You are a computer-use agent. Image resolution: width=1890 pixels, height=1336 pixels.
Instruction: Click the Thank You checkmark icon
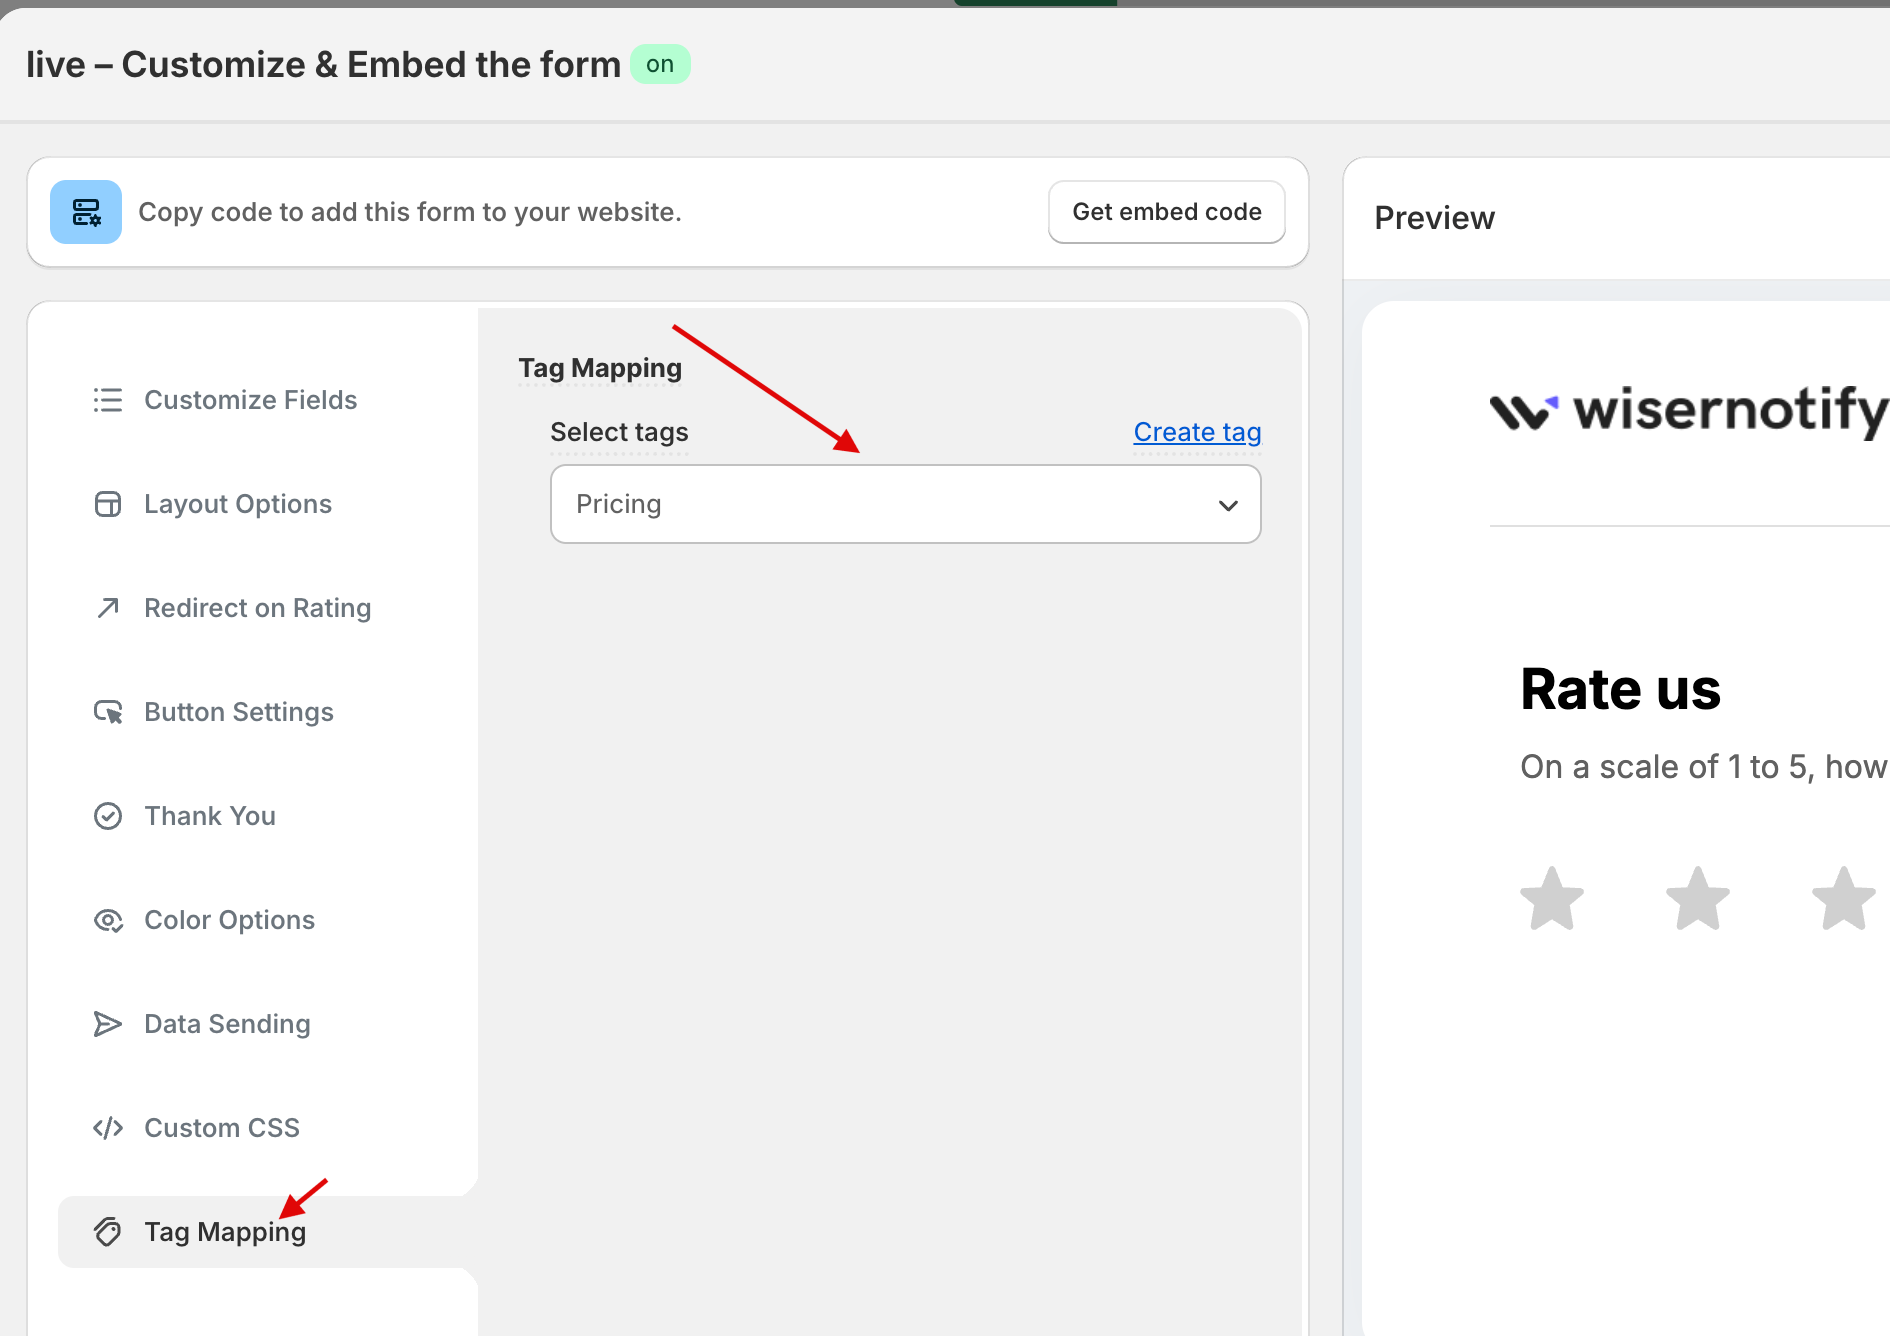(x=108, y=816)
